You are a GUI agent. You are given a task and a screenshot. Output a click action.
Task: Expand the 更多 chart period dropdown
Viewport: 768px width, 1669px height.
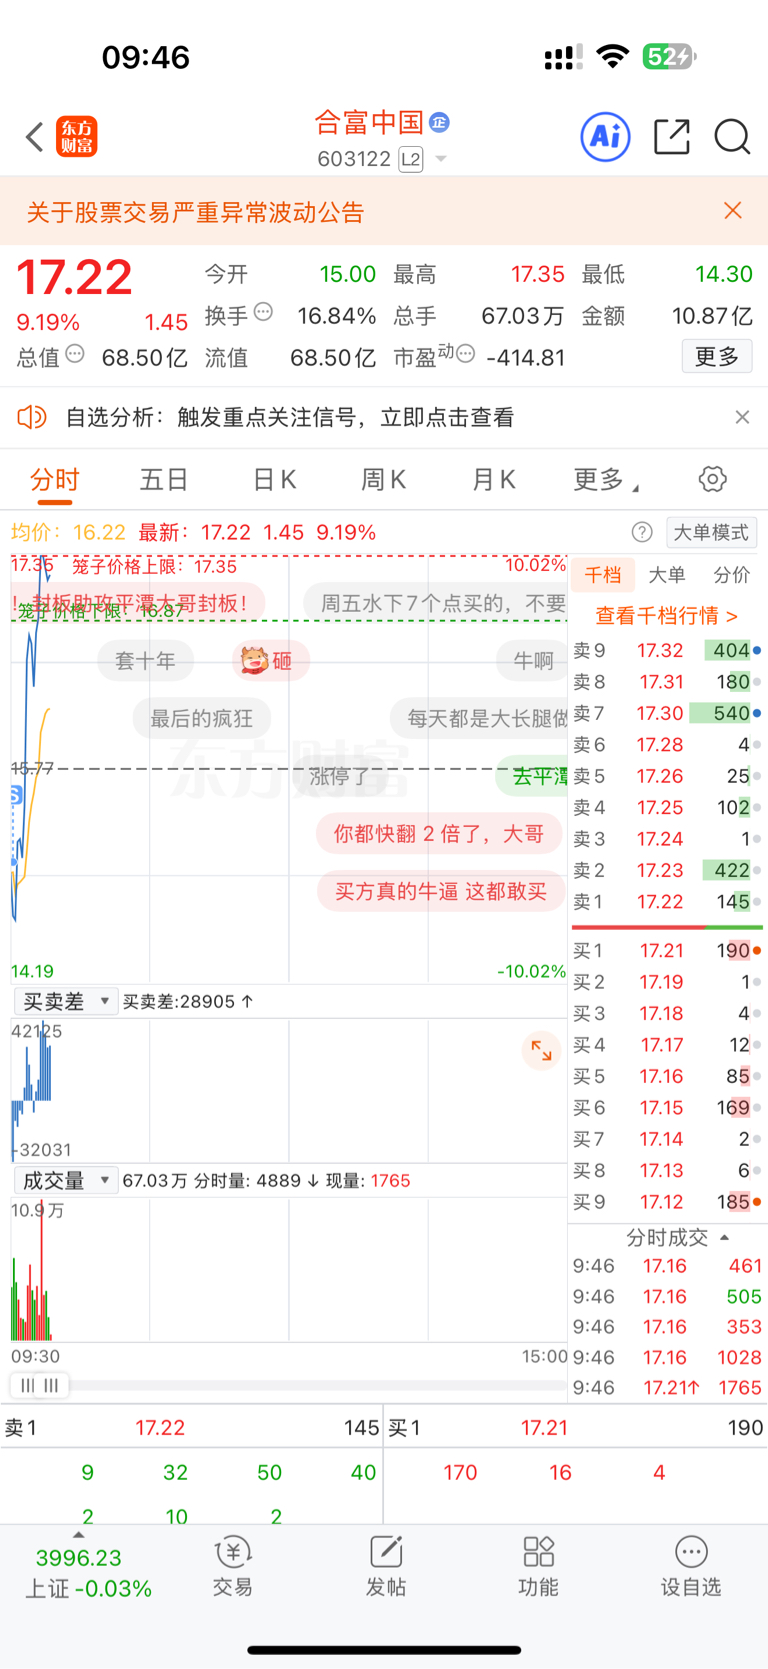point(605,480)
